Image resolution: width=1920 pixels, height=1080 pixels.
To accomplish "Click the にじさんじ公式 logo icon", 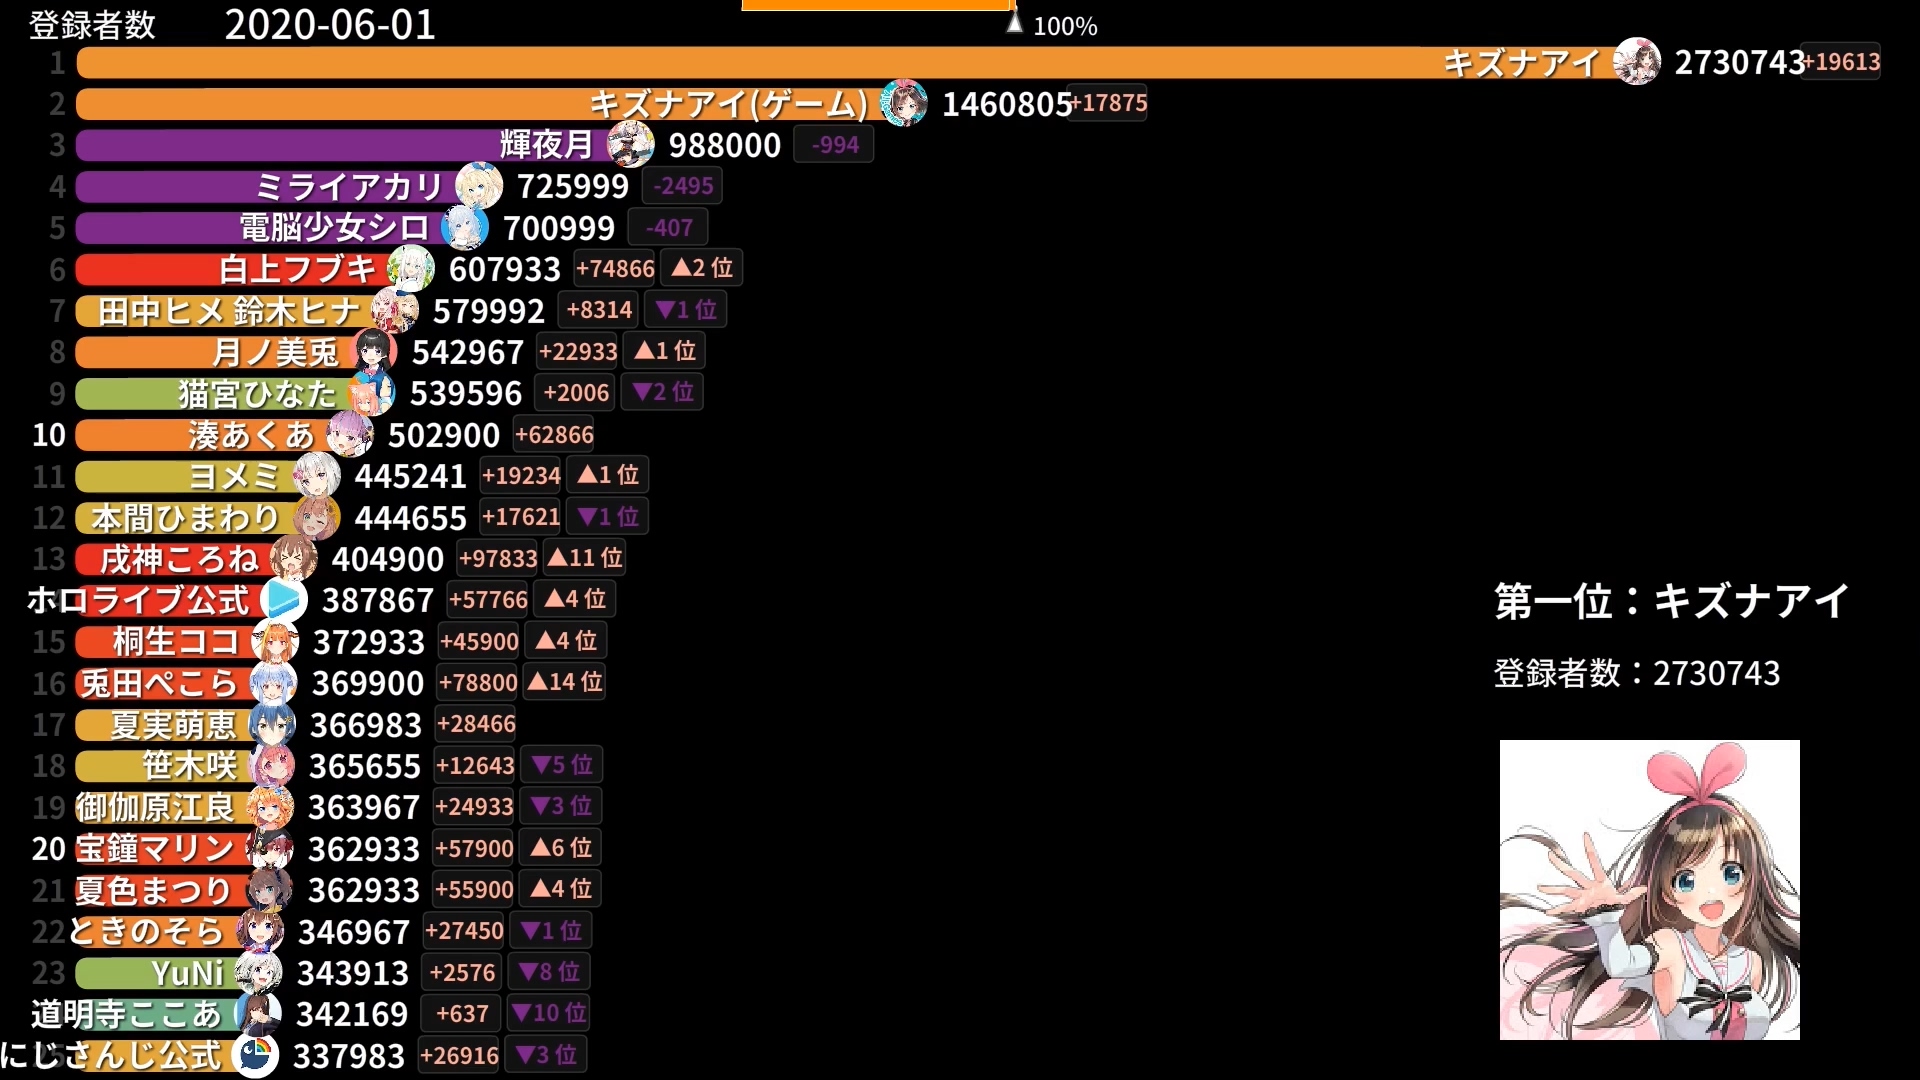I will (254, 1055).
